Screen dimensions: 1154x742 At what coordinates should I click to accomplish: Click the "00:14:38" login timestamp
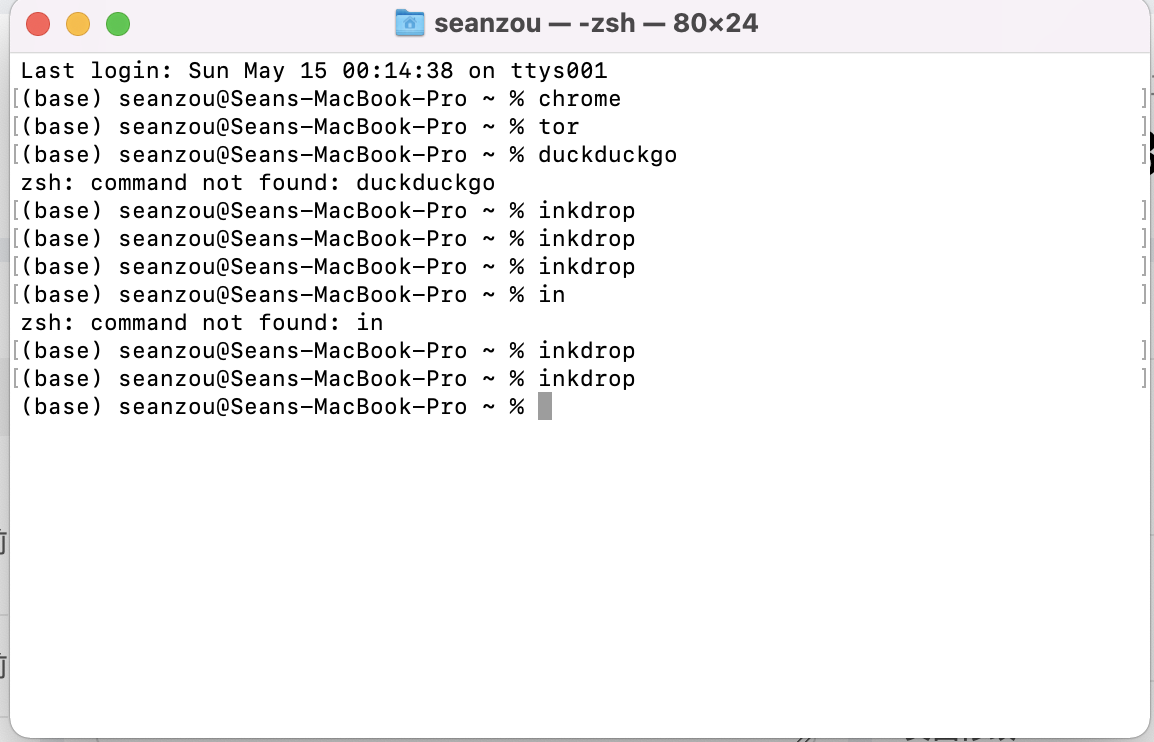(397, 71)
